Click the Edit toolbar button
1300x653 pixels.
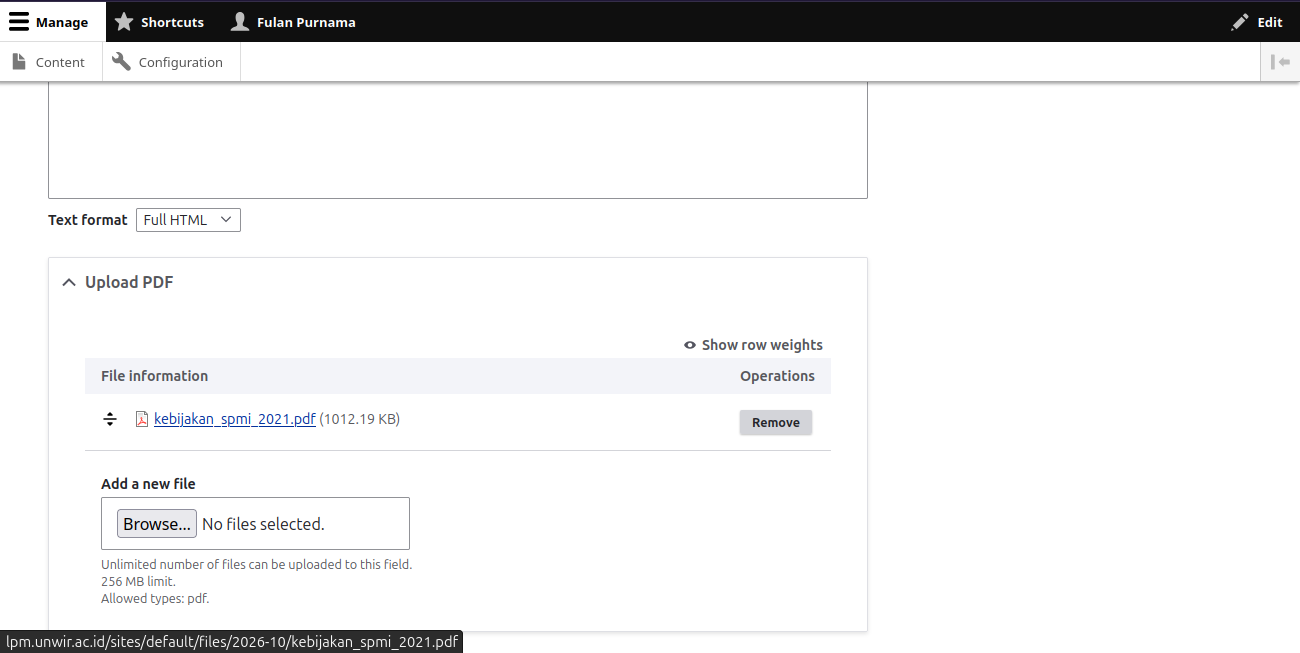(1257, 22)
